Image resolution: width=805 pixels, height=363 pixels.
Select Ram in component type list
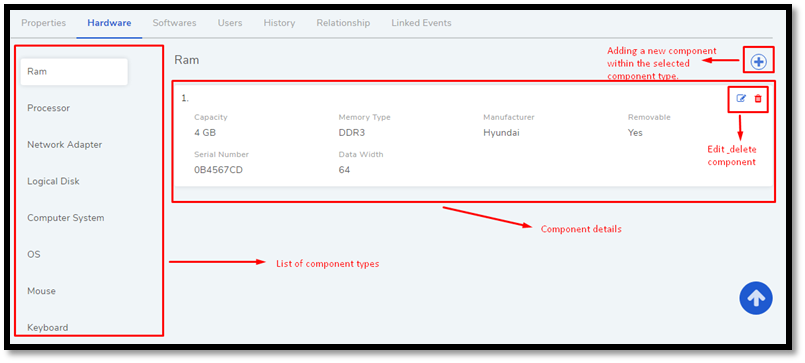click(74, 71)
